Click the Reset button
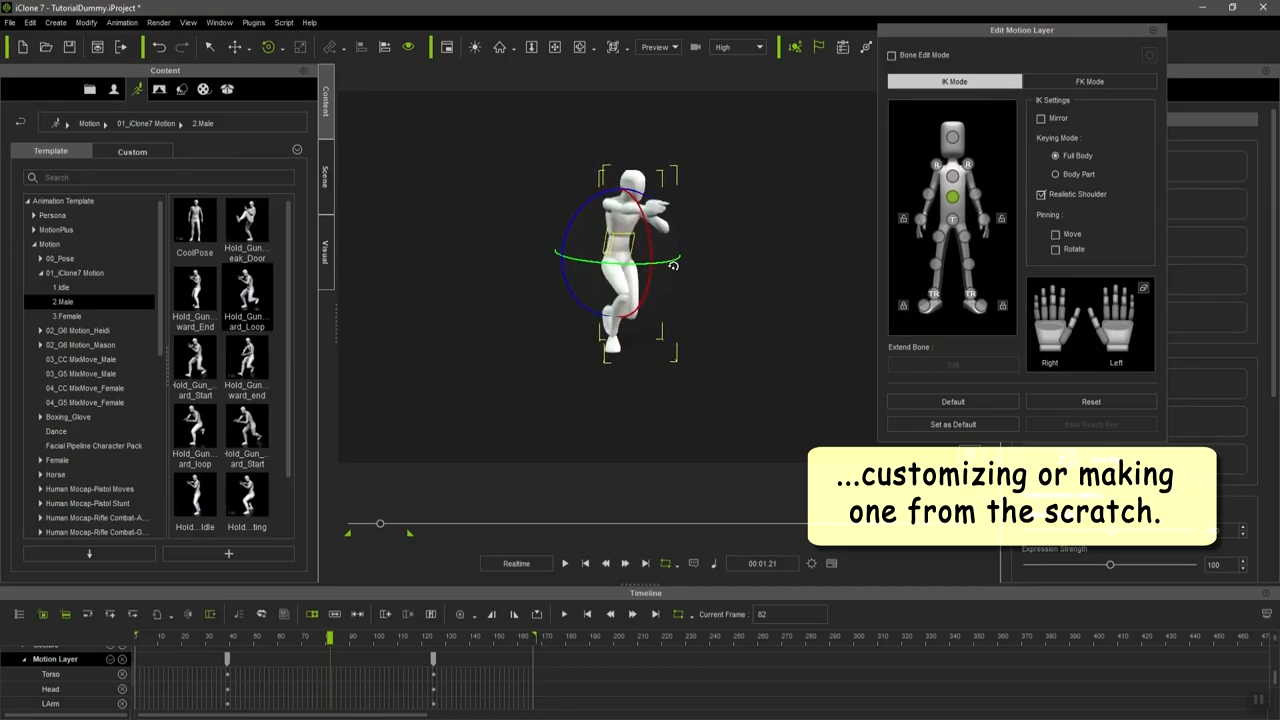This screenshot has width=1280, height=720. (1091, 402)
